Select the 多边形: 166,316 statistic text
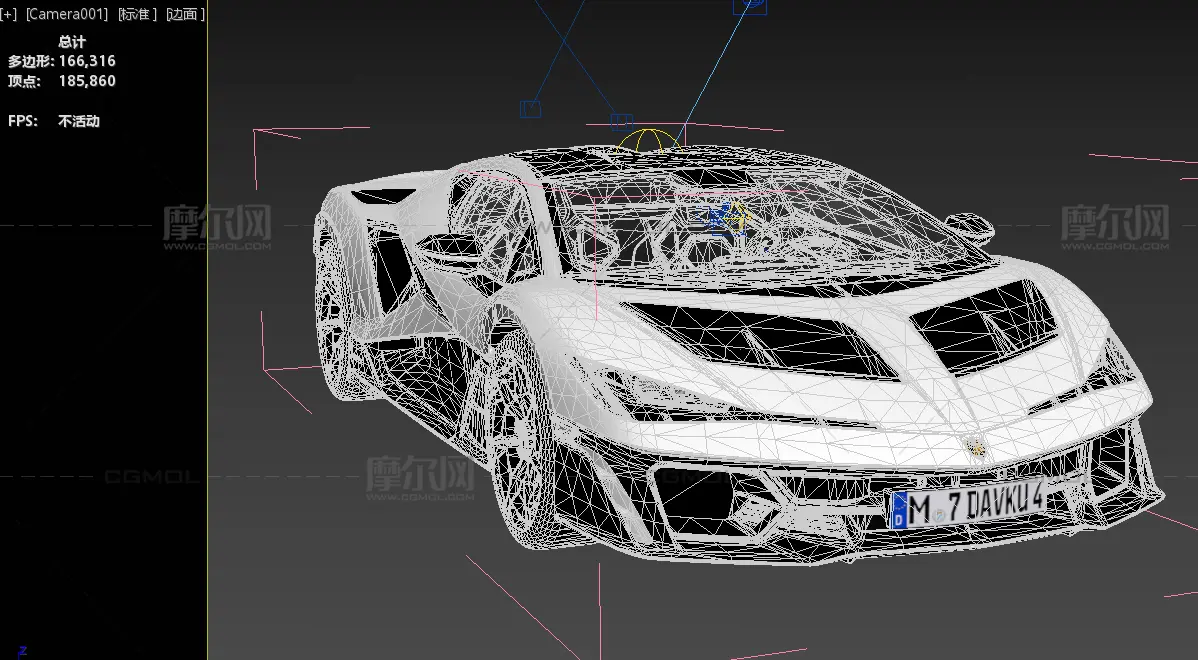The width and height of the screenshot is (1198, 660). [62, 61]
